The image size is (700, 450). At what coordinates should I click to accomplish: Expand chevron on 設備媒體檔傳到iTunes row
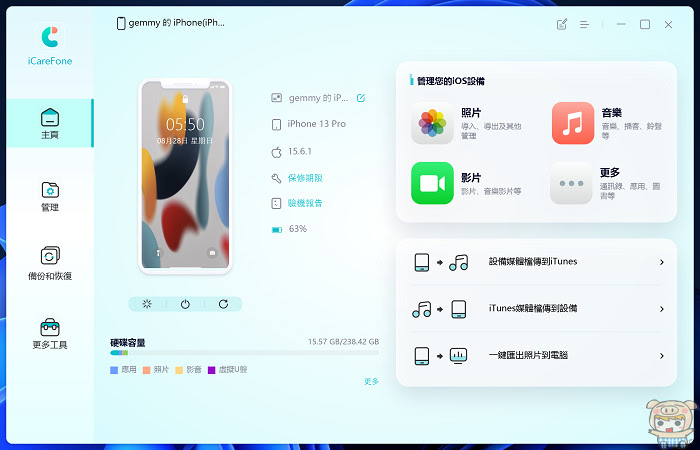coord(662,262)
